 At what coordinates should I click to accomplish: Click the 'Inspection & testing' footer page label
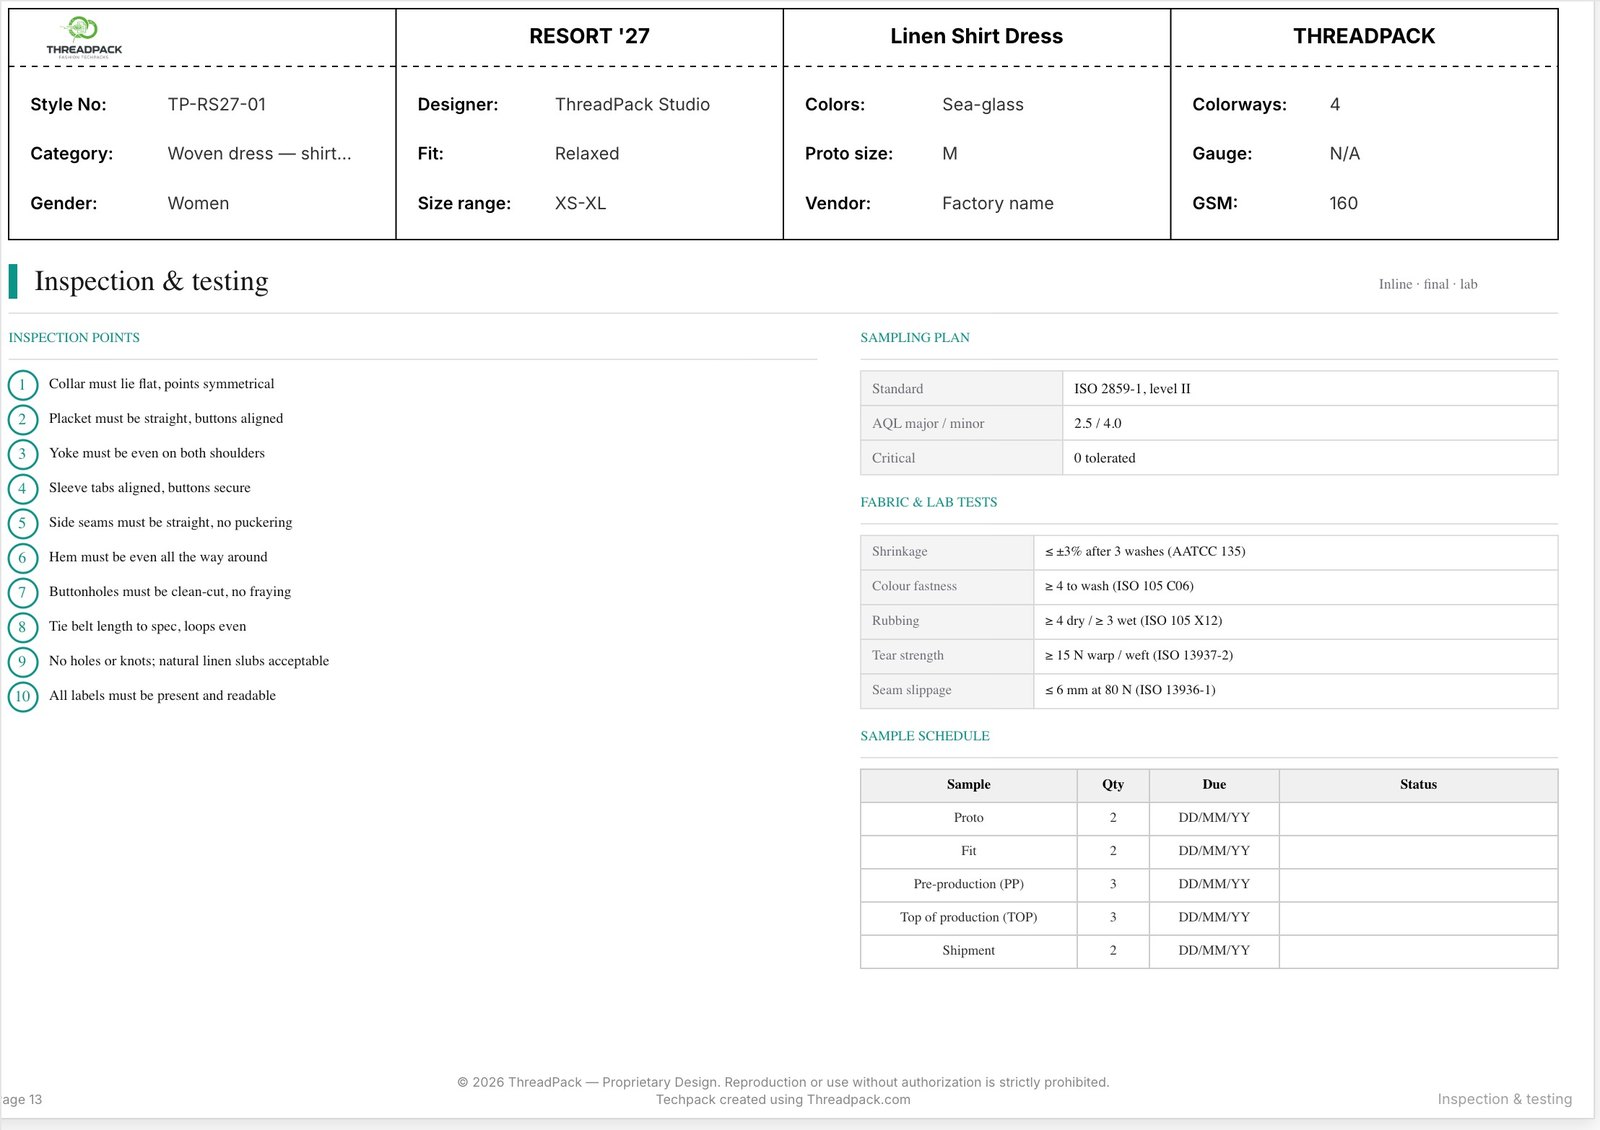(x=1504, y=1099)
